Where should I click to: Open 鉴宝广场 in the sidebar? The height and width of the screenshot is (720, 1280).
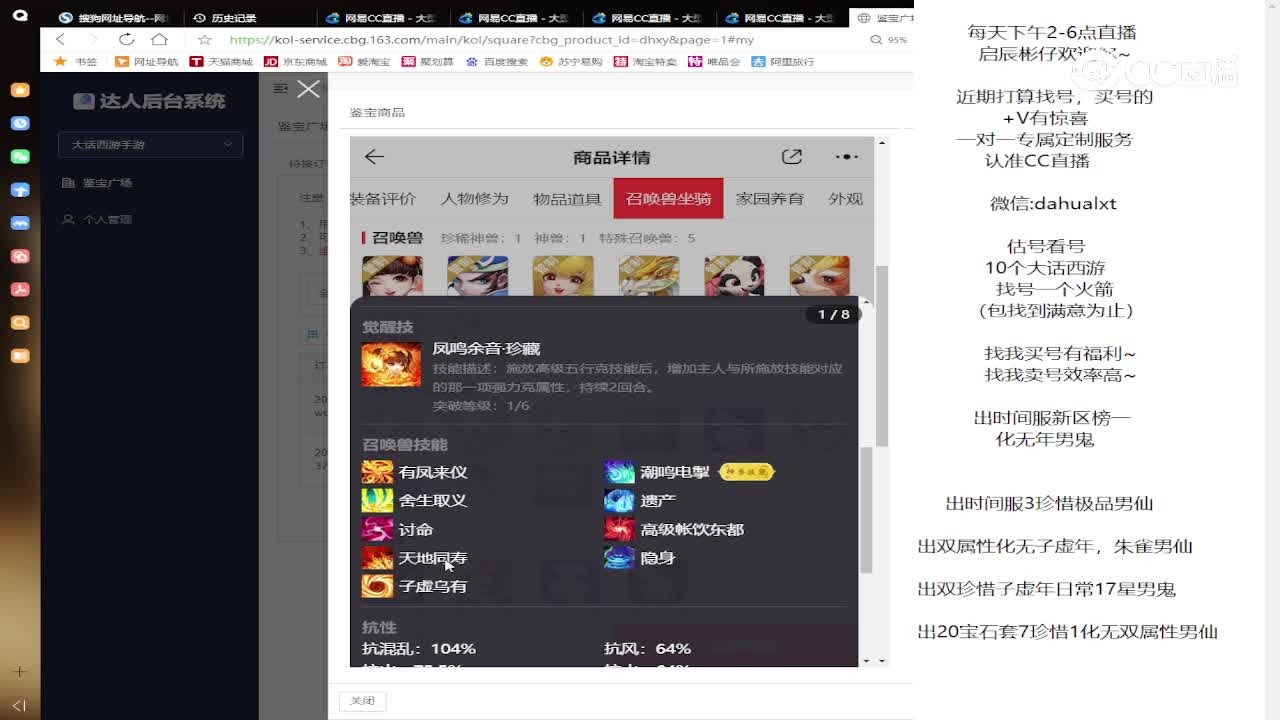click(x=107, y=183)
